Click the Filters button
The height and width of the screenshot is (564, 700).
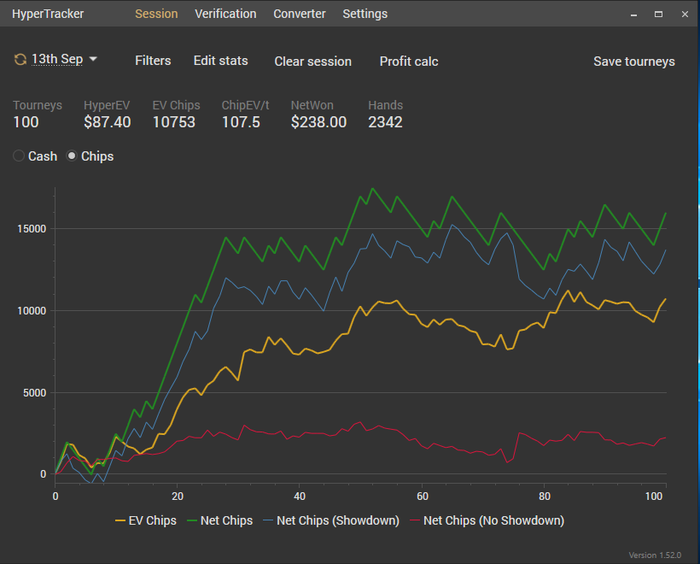153,61
